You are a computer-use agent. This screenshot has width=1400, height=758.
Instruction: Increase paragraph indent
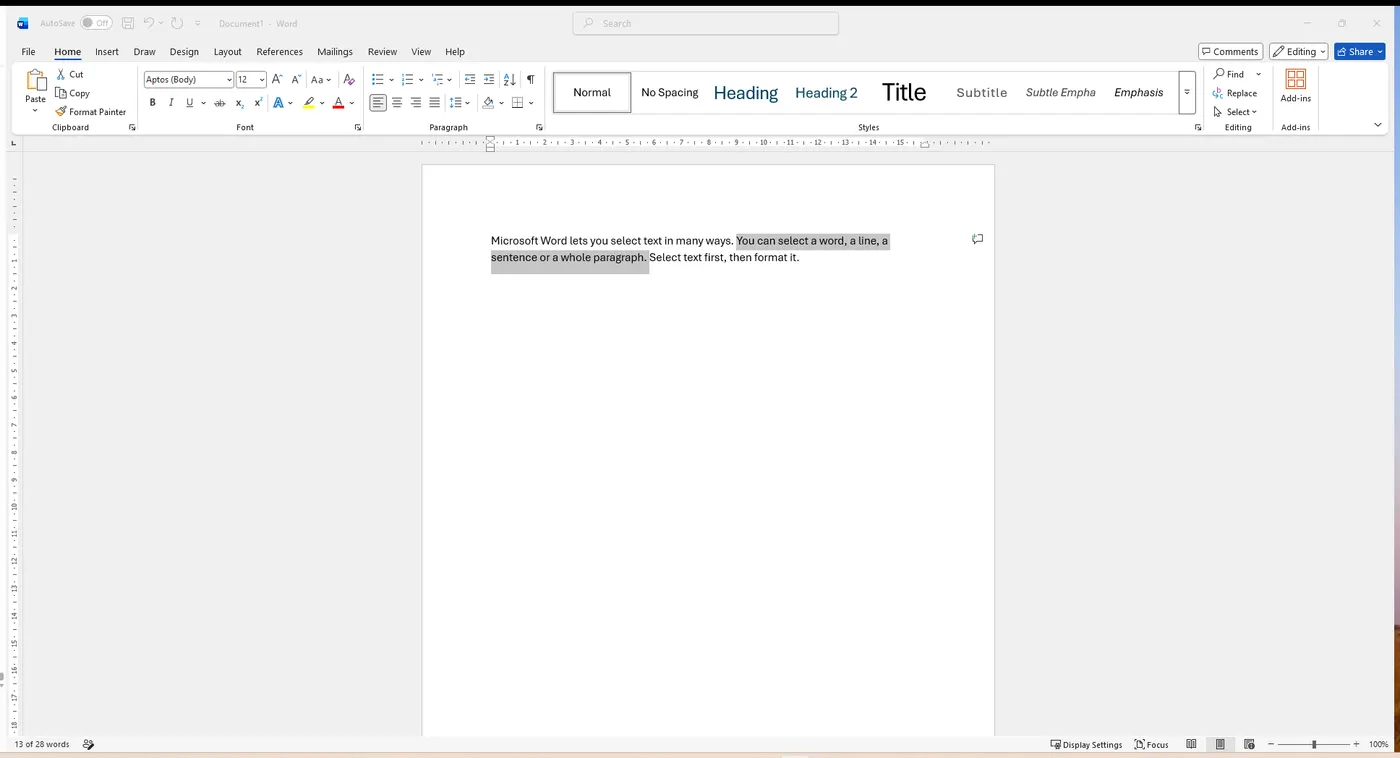(489, 79)
